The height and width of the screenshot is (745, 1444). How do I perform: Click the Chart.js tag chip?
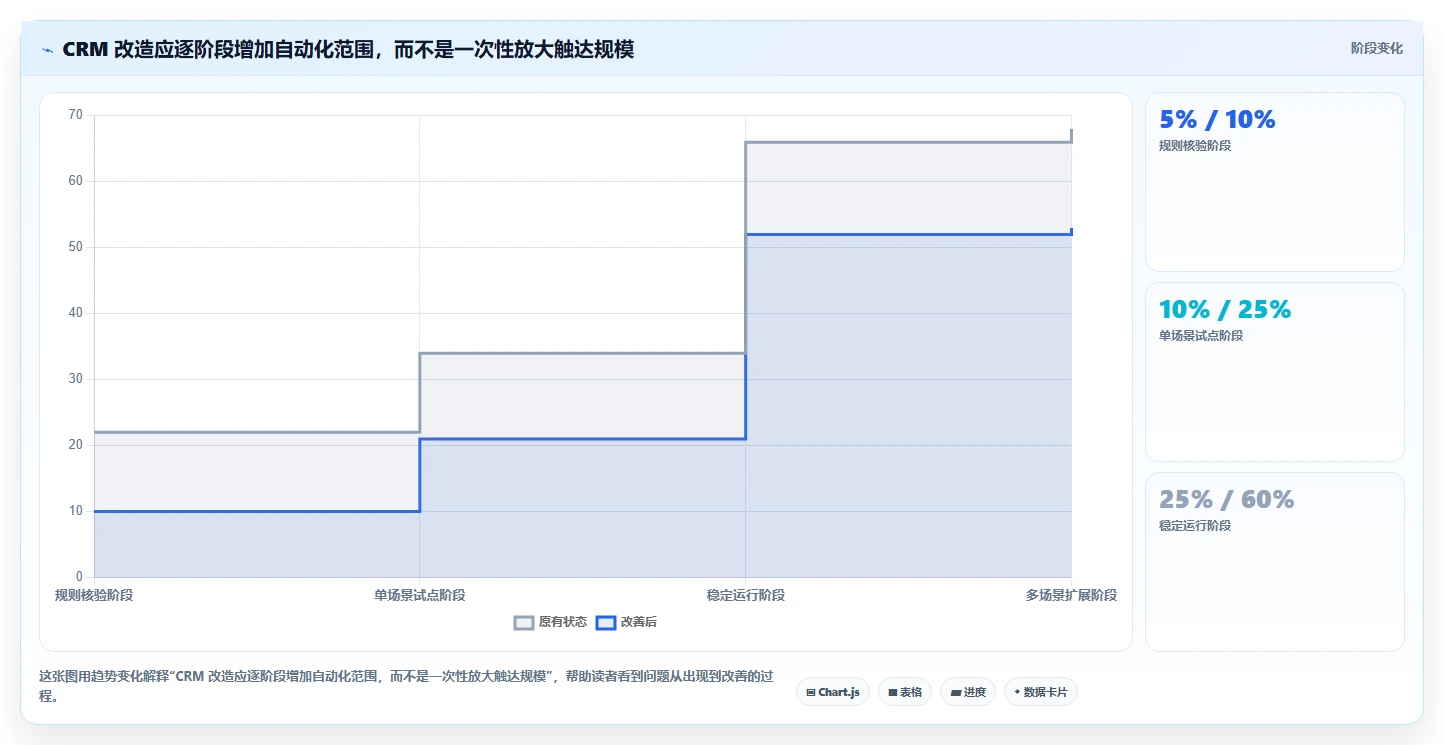click(833, 692)
